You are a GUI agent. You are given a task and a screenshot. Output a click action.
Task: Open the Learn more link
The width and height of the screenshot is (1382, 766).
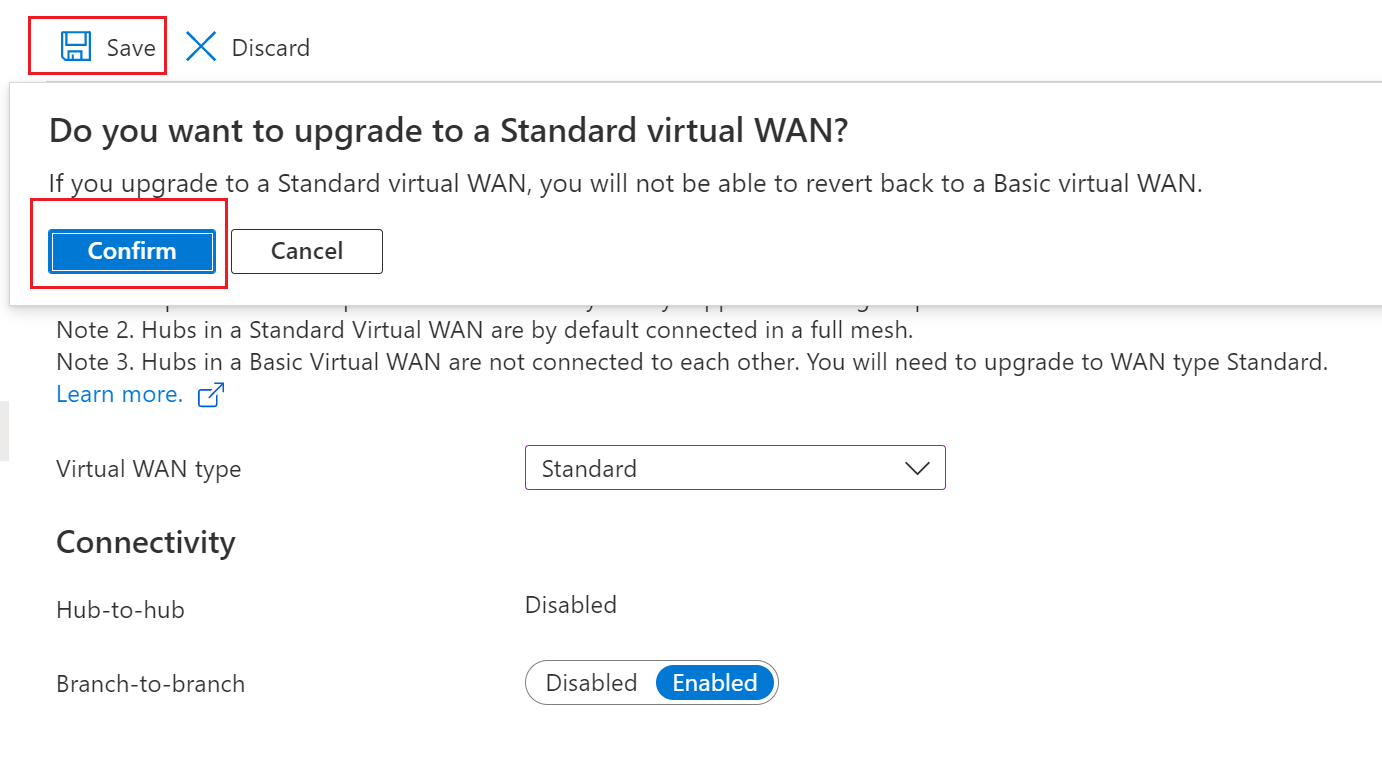[x=119, y=394]
